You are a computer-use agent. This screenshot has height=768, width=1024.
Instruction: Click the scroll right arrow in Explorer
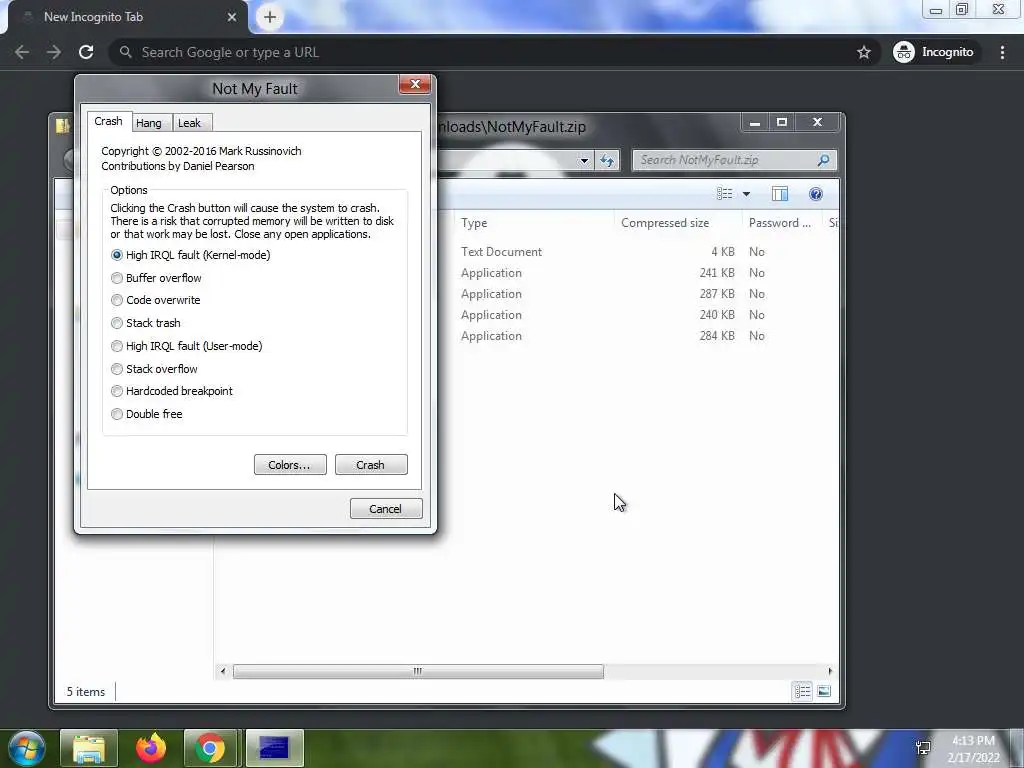click(830, 671)
